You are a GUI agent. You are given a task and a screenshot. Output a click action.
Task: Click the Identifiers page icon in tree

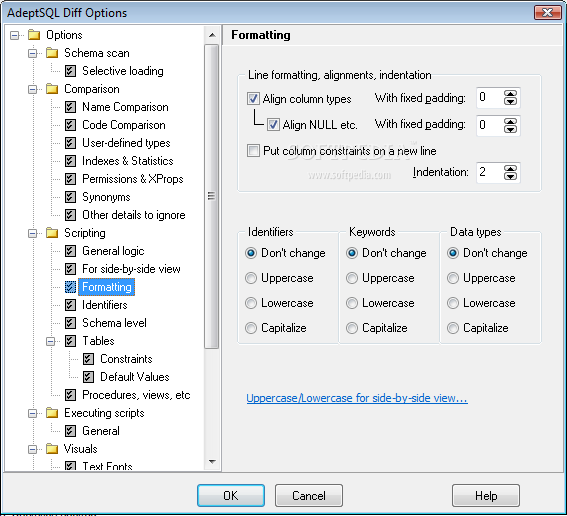coord(70,305)
